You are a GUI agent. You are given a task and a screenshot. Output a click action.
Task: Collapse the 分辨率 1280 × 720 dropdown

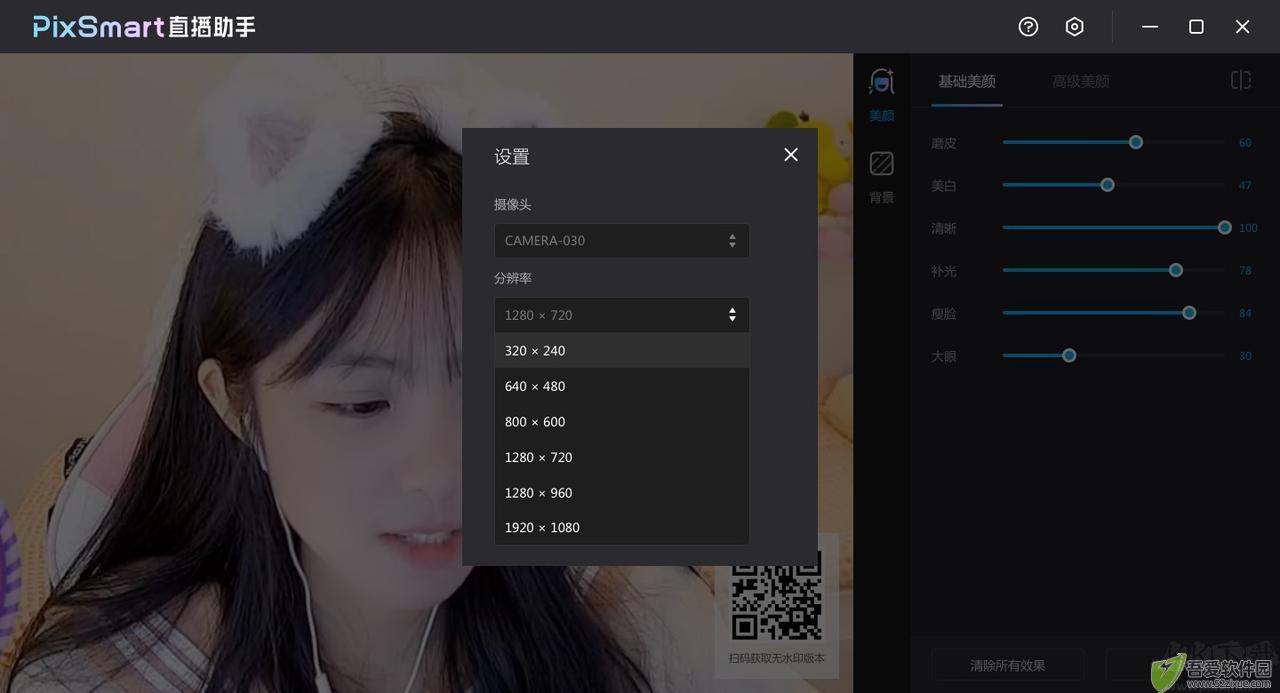tap(622, 315)
